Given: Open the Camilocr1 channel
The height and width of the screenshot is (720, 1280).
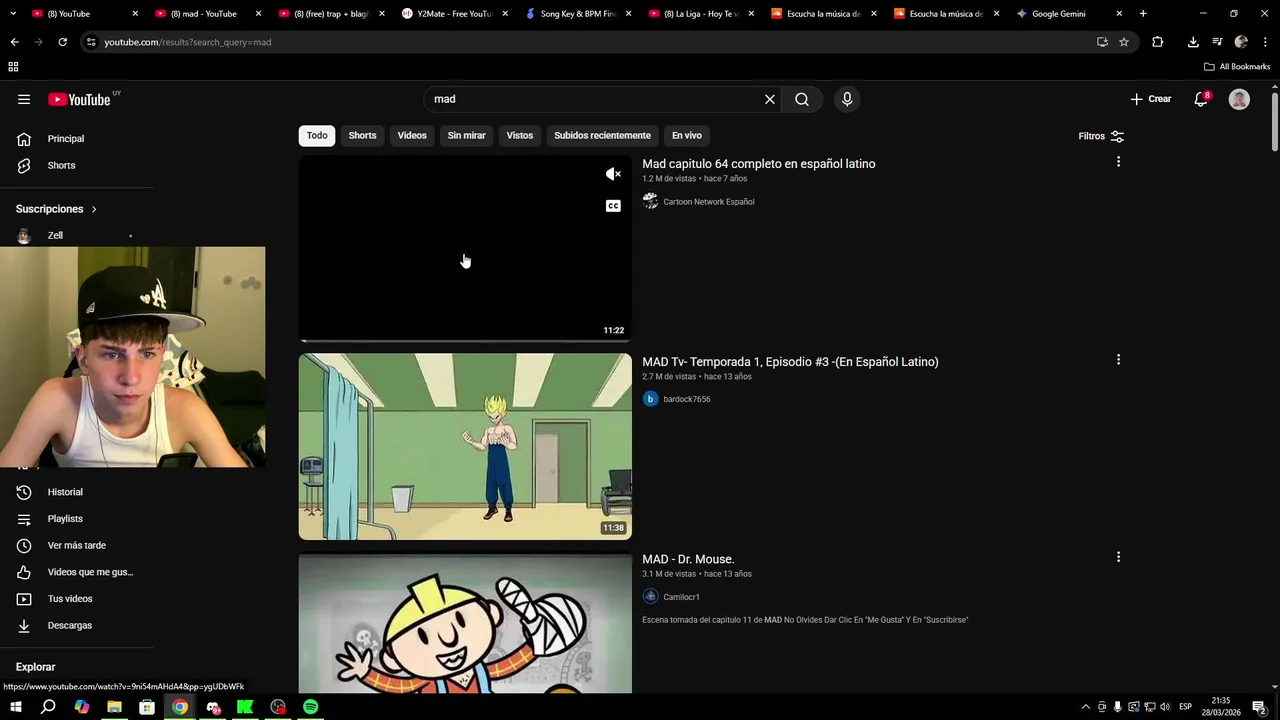Looking at the screenshot, I should click(681, 597).
